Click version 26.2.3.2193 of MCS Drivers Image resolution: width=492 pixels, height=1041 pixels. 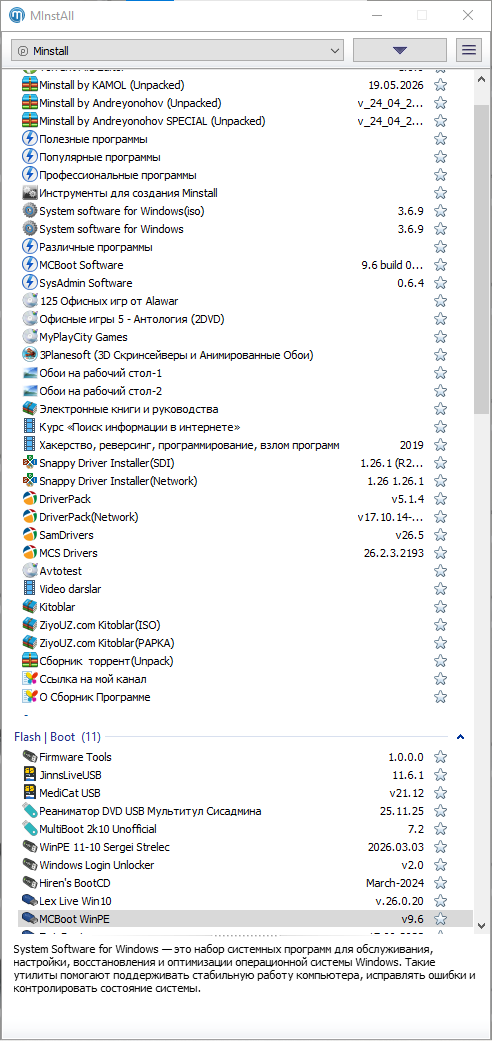pos(393,553)
